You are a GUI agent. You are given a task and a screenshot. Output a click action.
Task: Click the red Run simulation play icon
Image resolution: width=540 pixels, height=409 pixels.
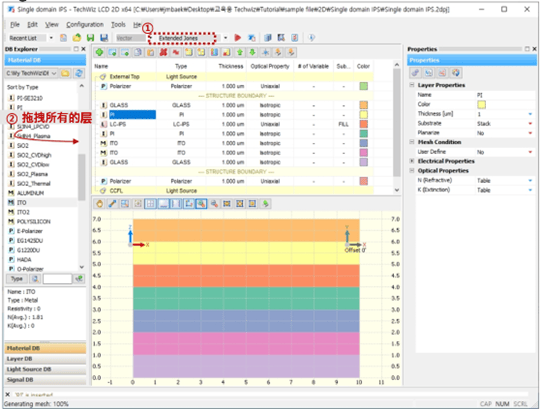237,38
